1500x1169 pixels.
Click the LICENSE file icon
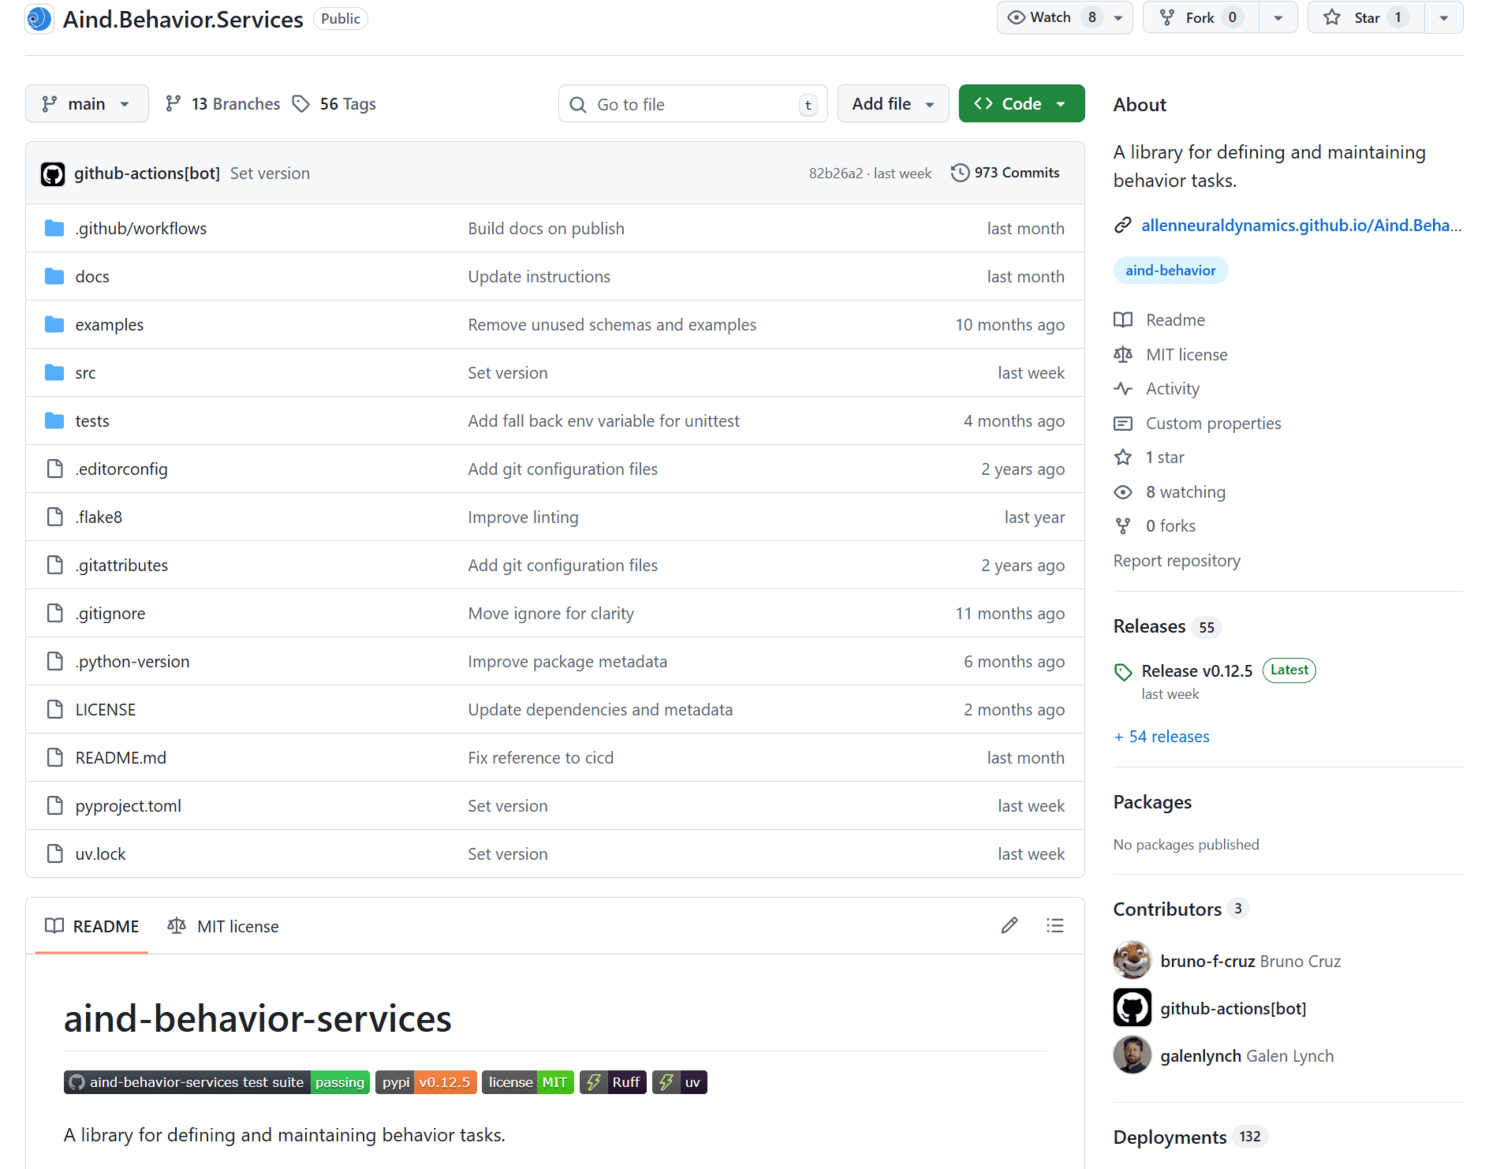[55, 709]
